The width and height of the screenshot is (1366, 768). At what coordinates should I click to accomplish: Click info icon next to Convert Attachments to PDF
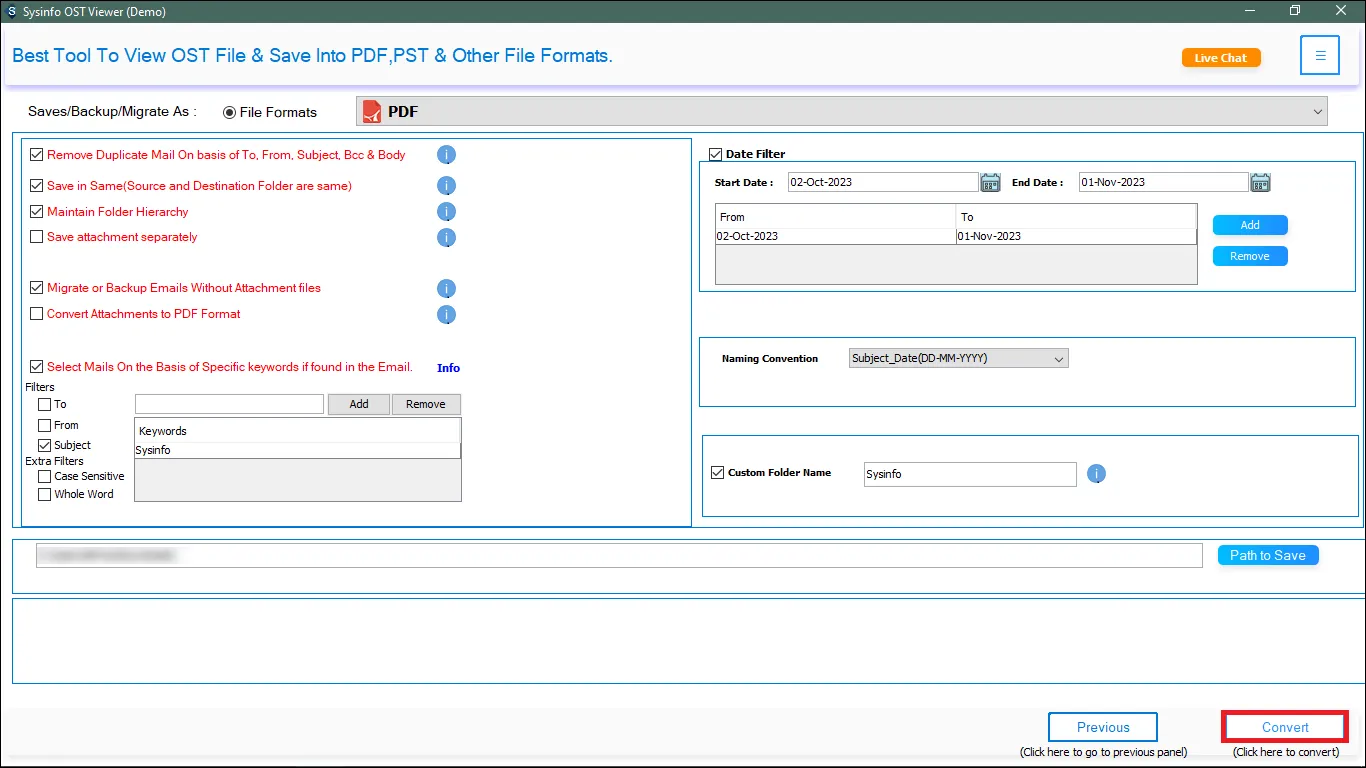447,314
